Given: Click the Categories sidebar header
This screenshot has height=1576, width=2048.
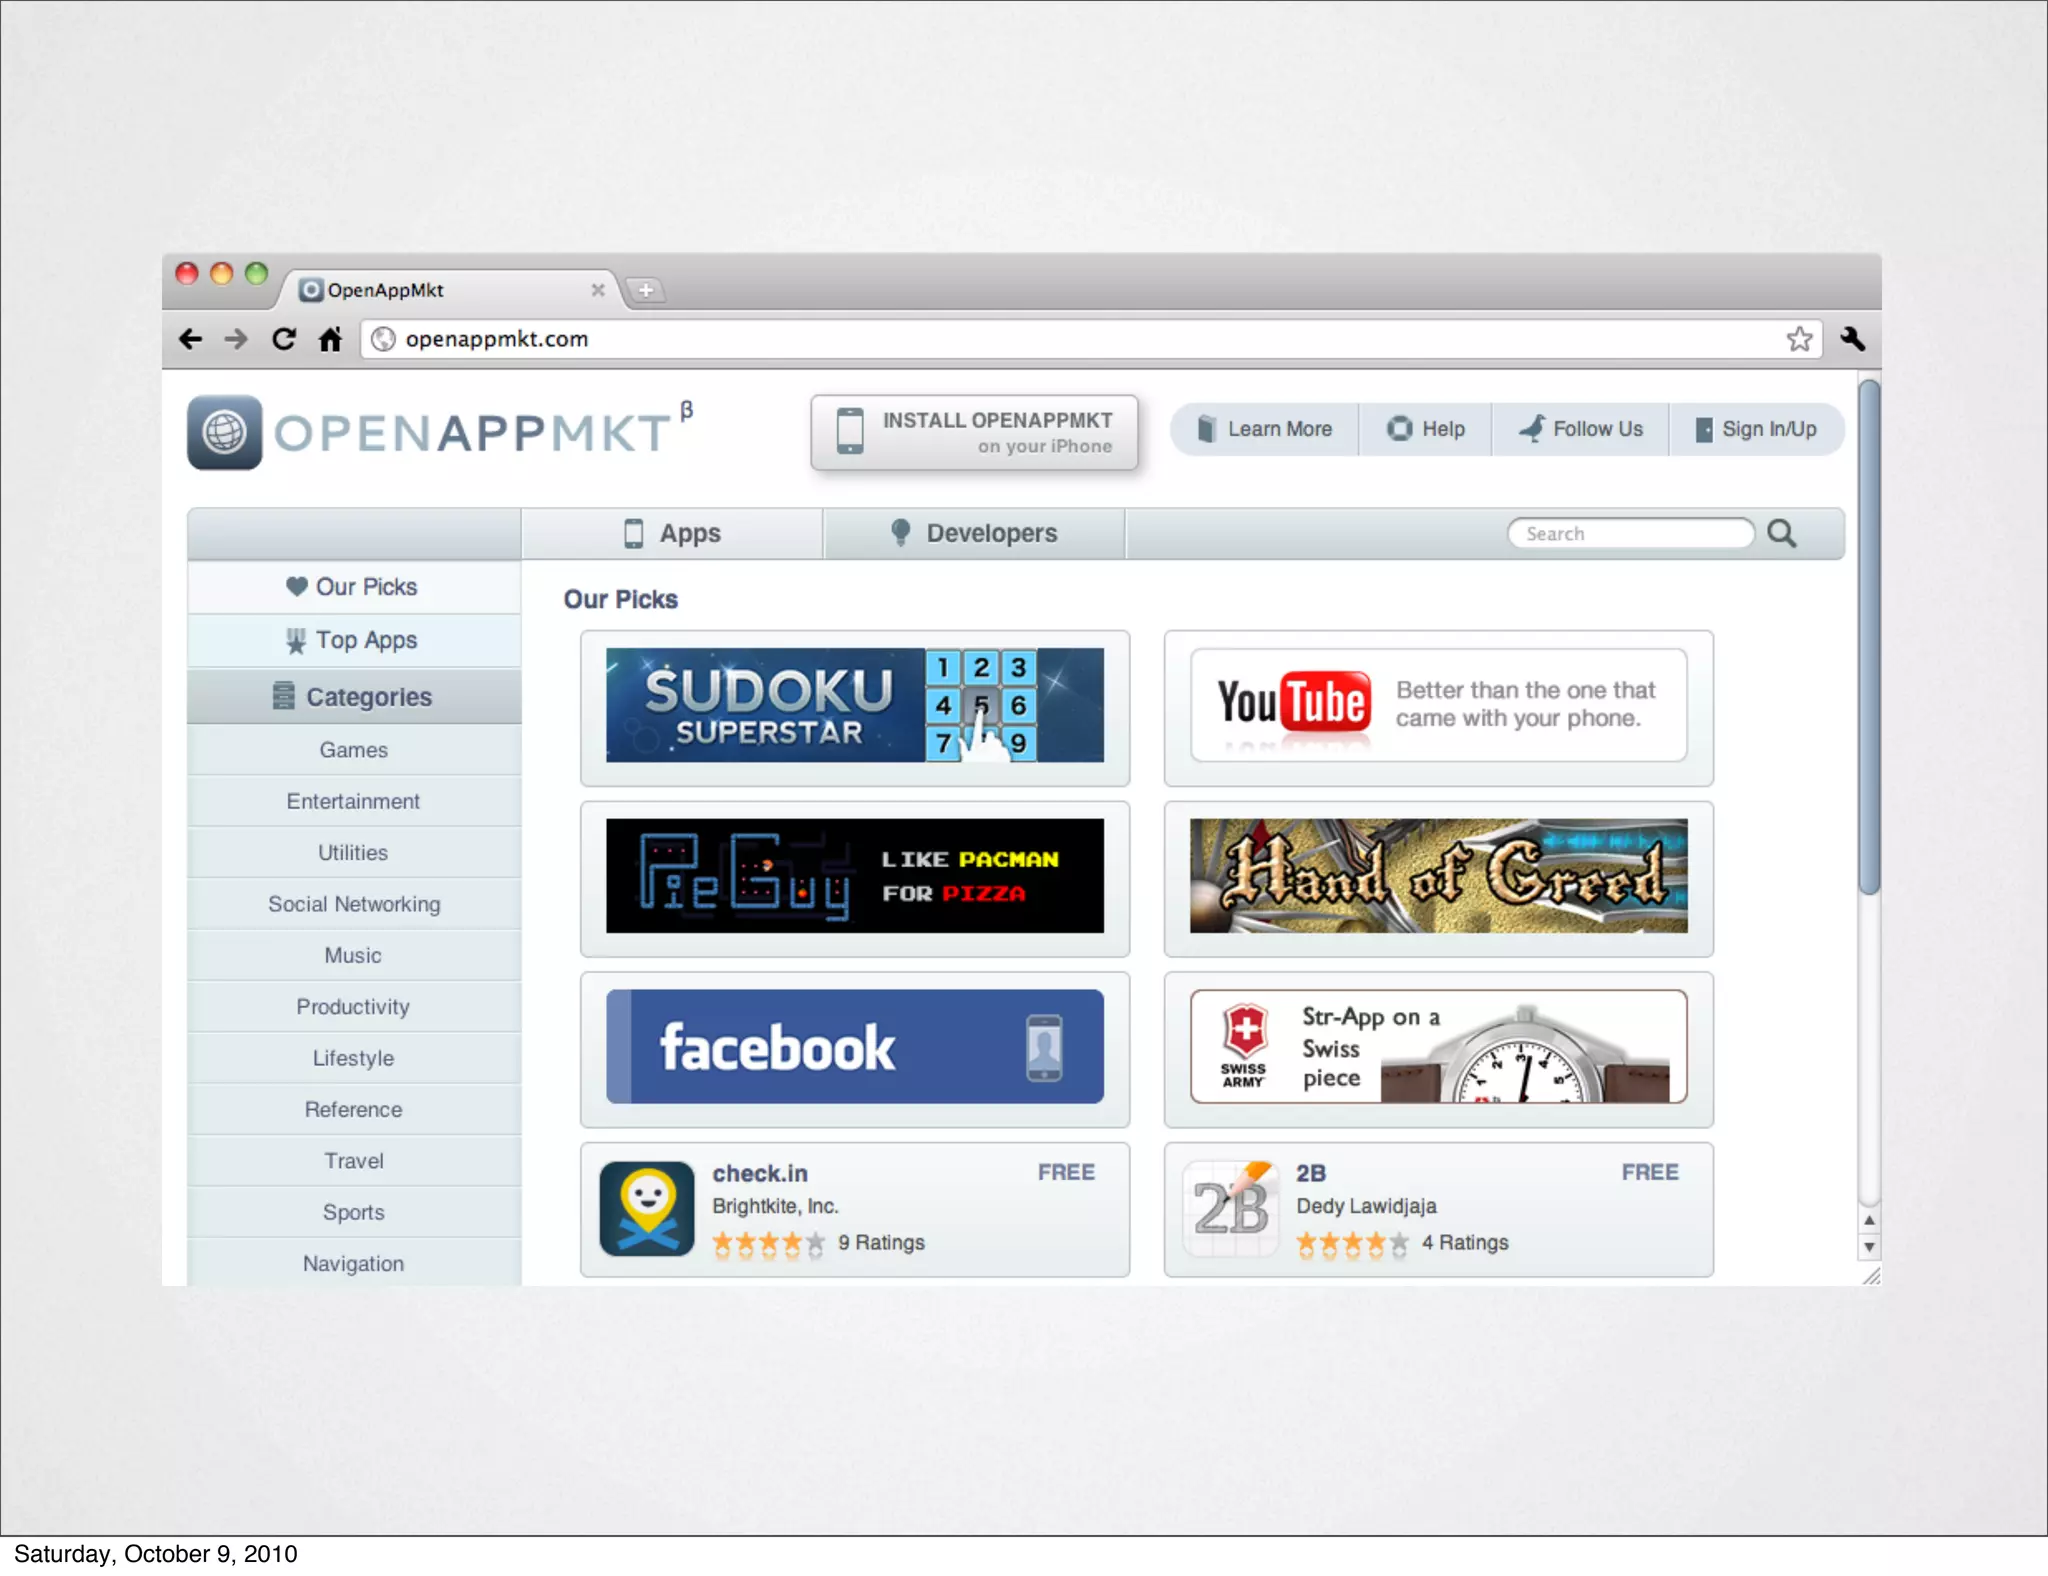Looking at the screenshot, I should 353,696.
